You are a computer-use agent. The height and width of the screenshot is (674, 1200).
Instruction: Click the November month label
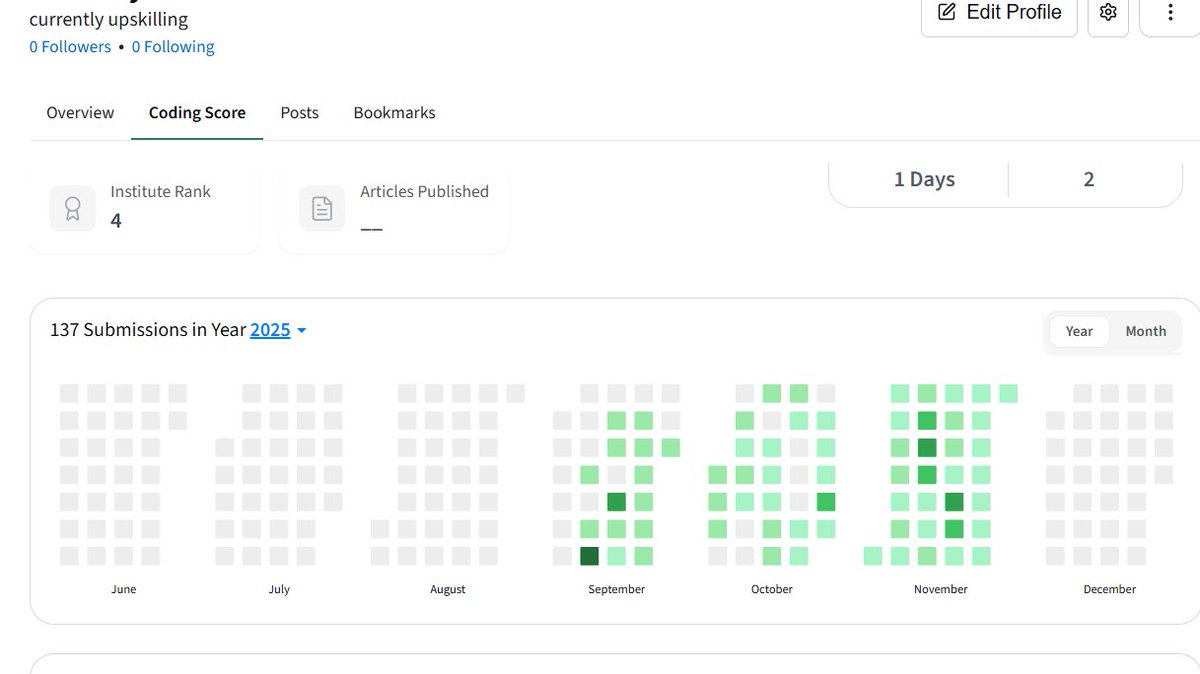(x=941, y=589)
